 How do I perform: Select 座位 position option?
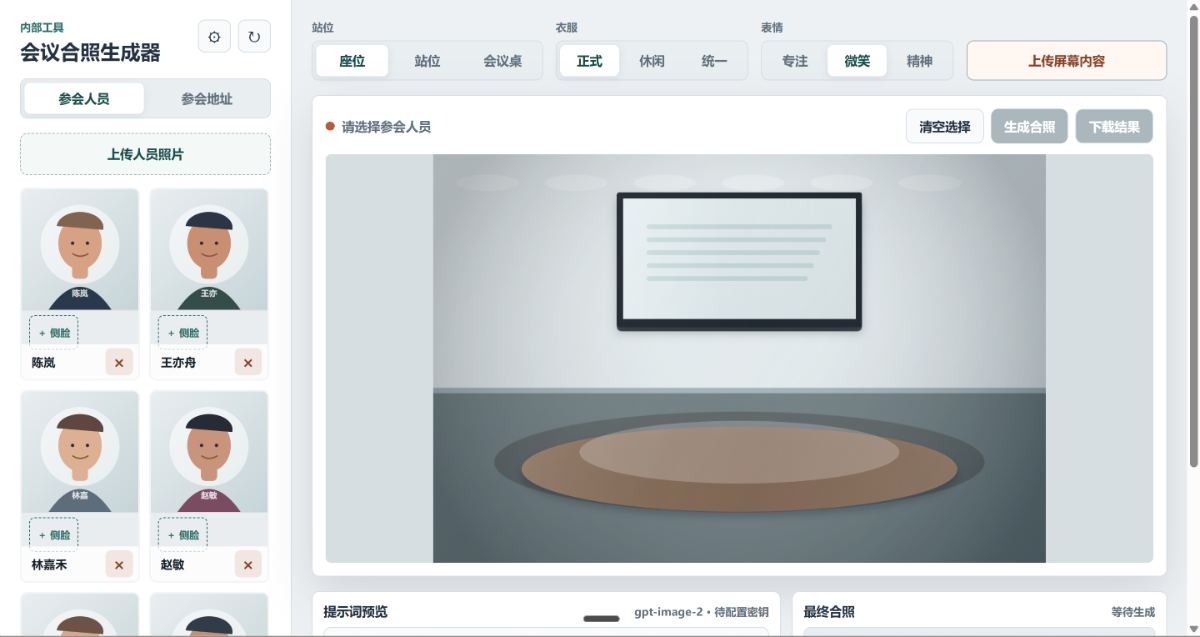(x=352, y=61)
